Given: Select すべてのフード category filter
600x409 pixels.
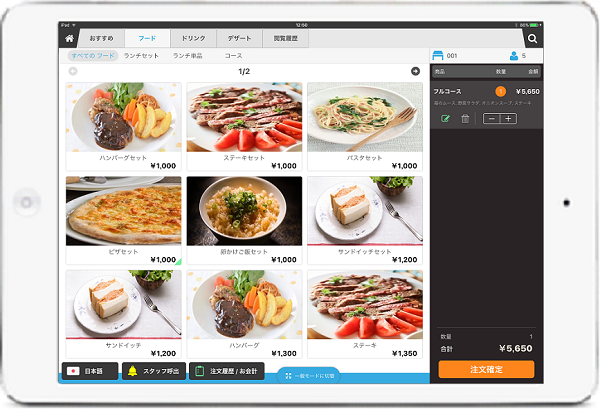Looking at the screenshot, I should 93,55.
